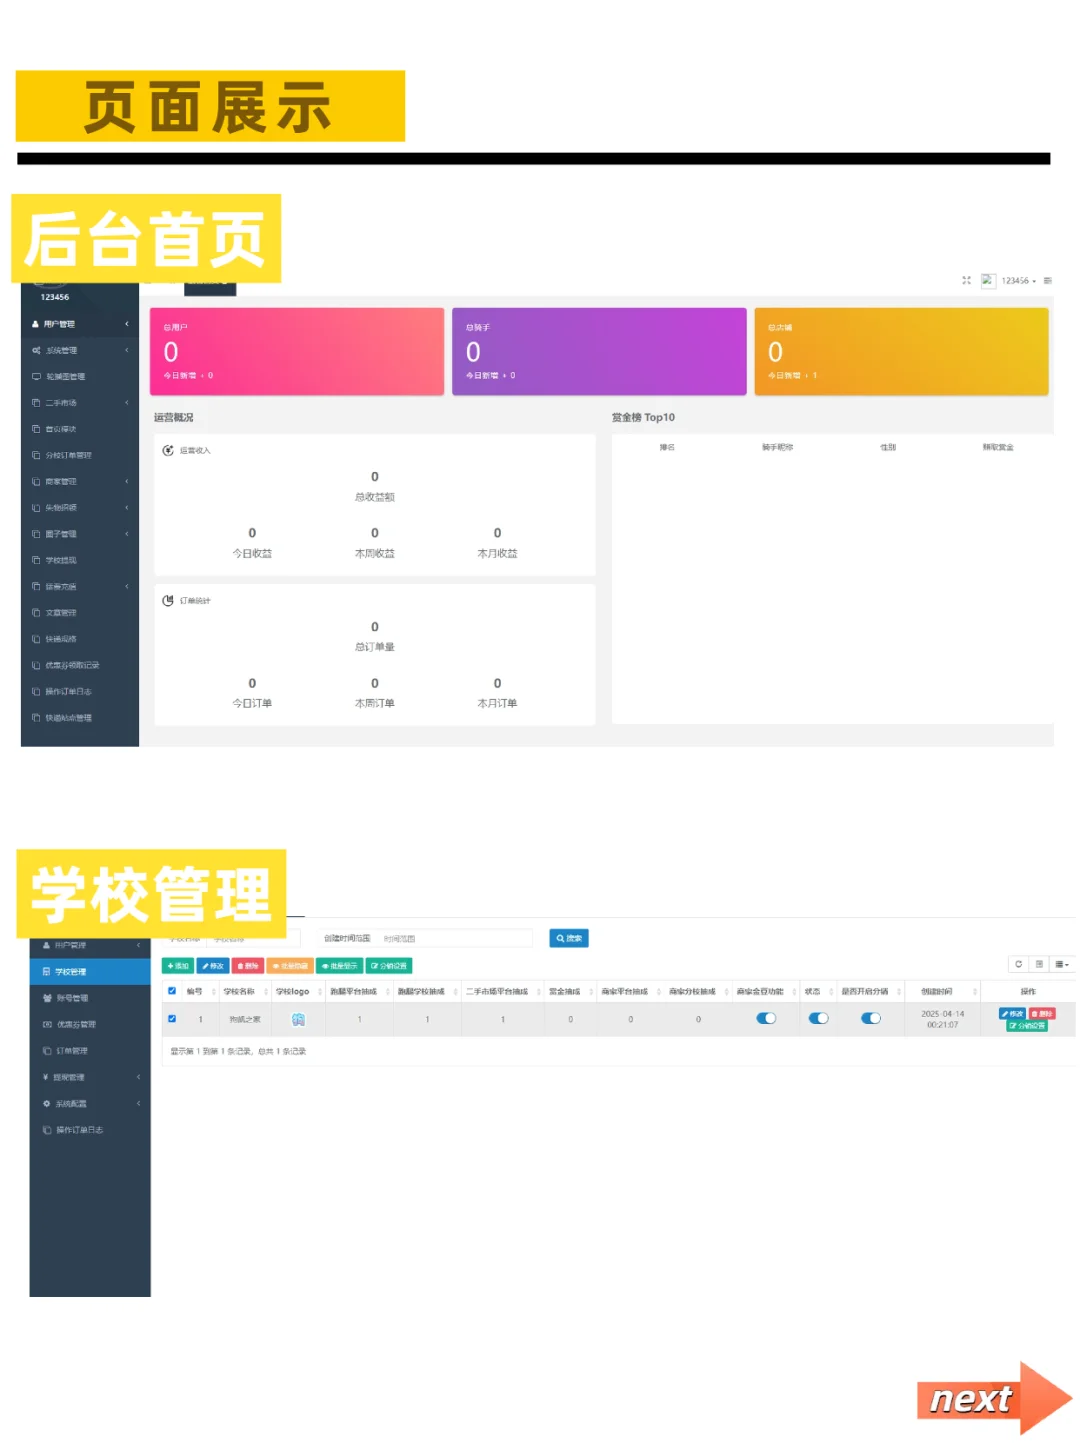Image resolution: width=1080 pixels, height=1443 pixels.
Task: Disable the 是否开启分销 toggle
Action: (871, 1018)
